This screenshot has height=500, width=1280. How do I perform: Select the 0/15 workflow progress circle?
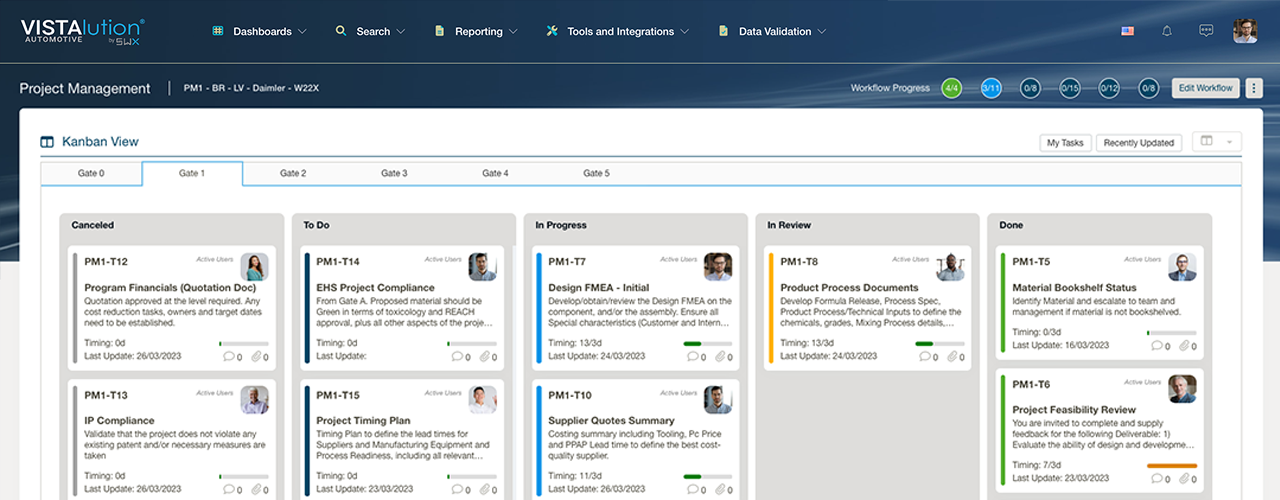1070,88
